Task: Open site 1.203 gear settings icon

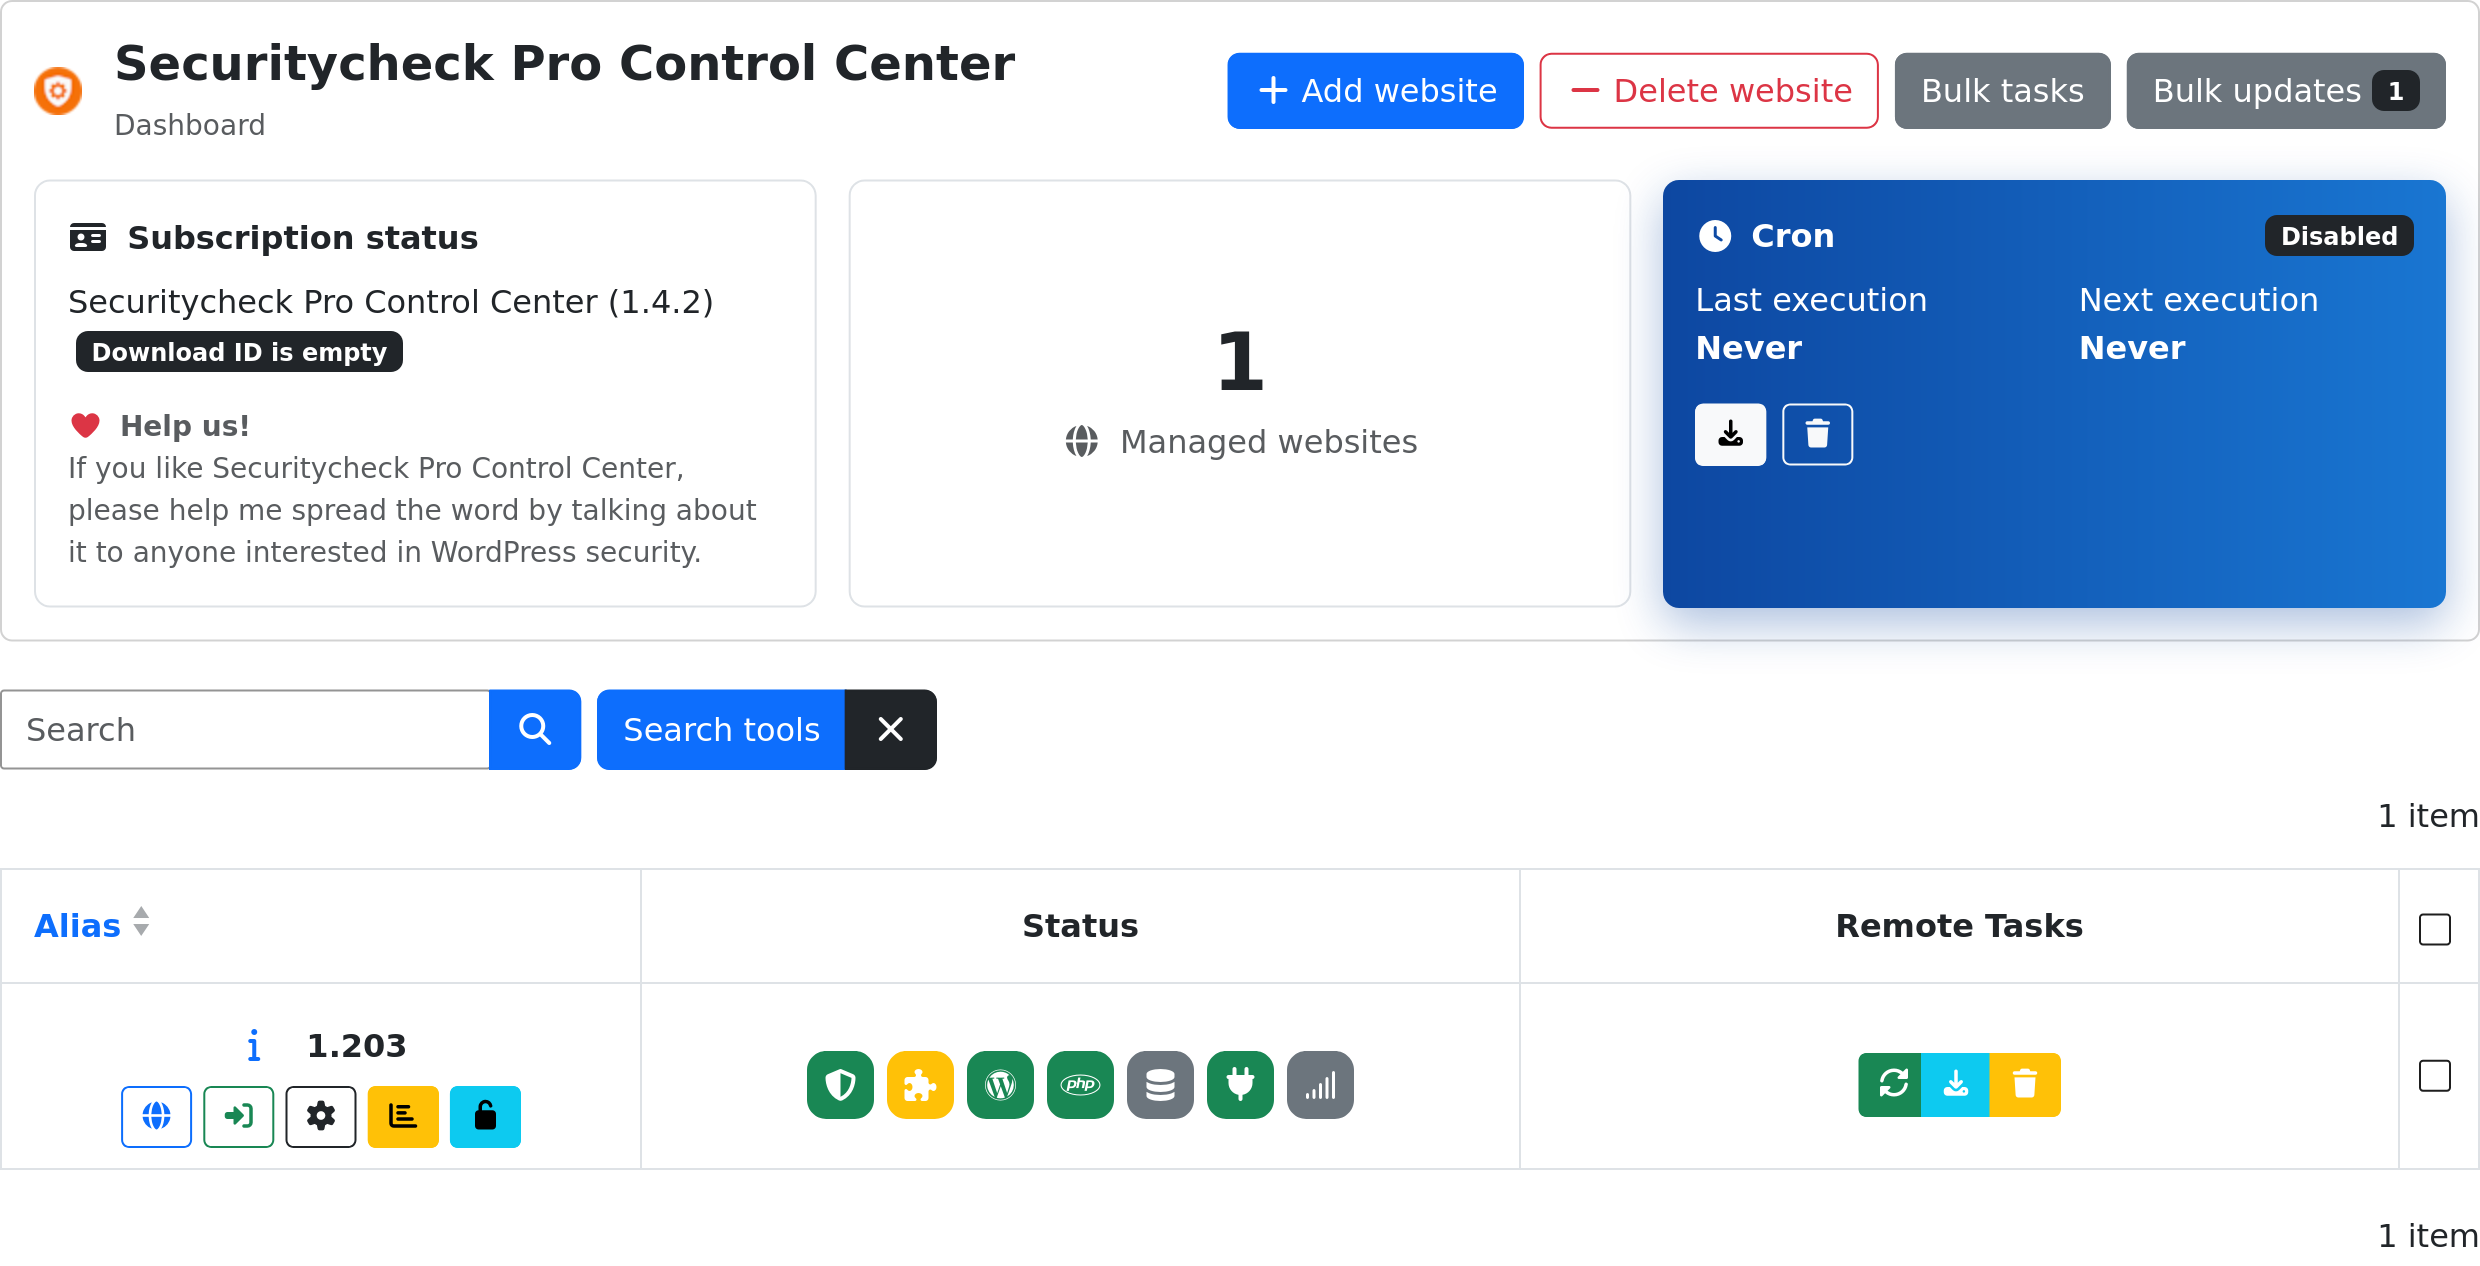Action: coord(321,1116)
